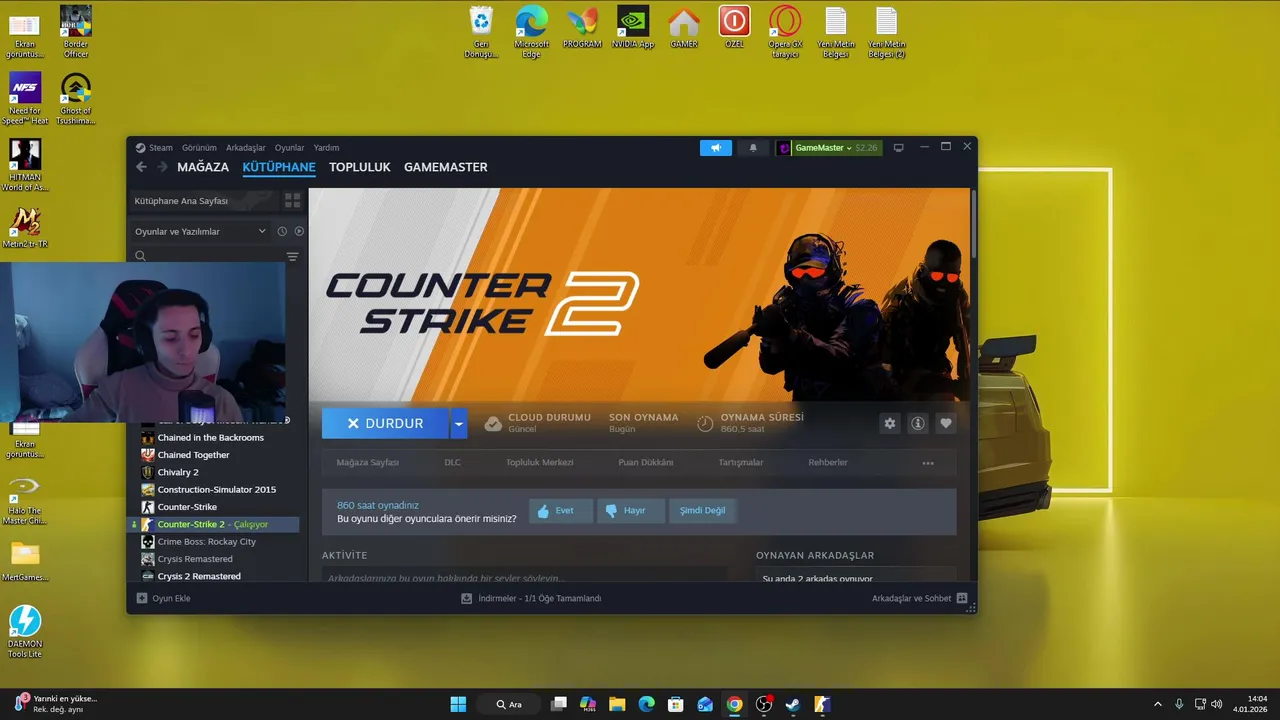
Task: Click the Windows taskbar Ara search box
Action: (509, 704)
